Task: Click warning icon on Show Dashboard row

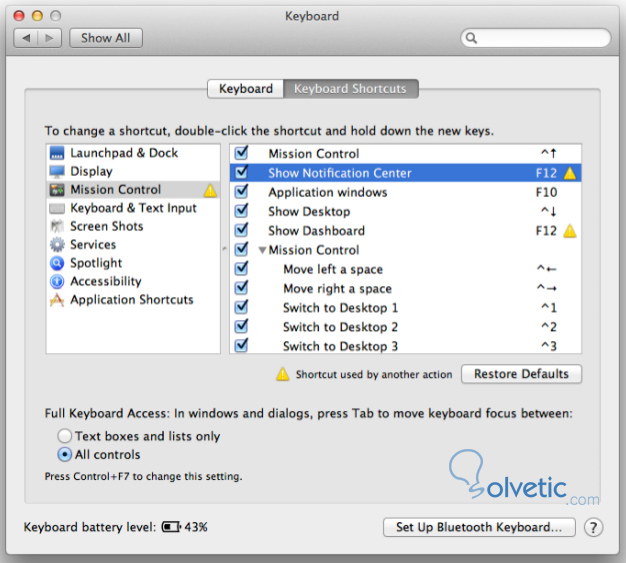Action: tap(570, 231)
